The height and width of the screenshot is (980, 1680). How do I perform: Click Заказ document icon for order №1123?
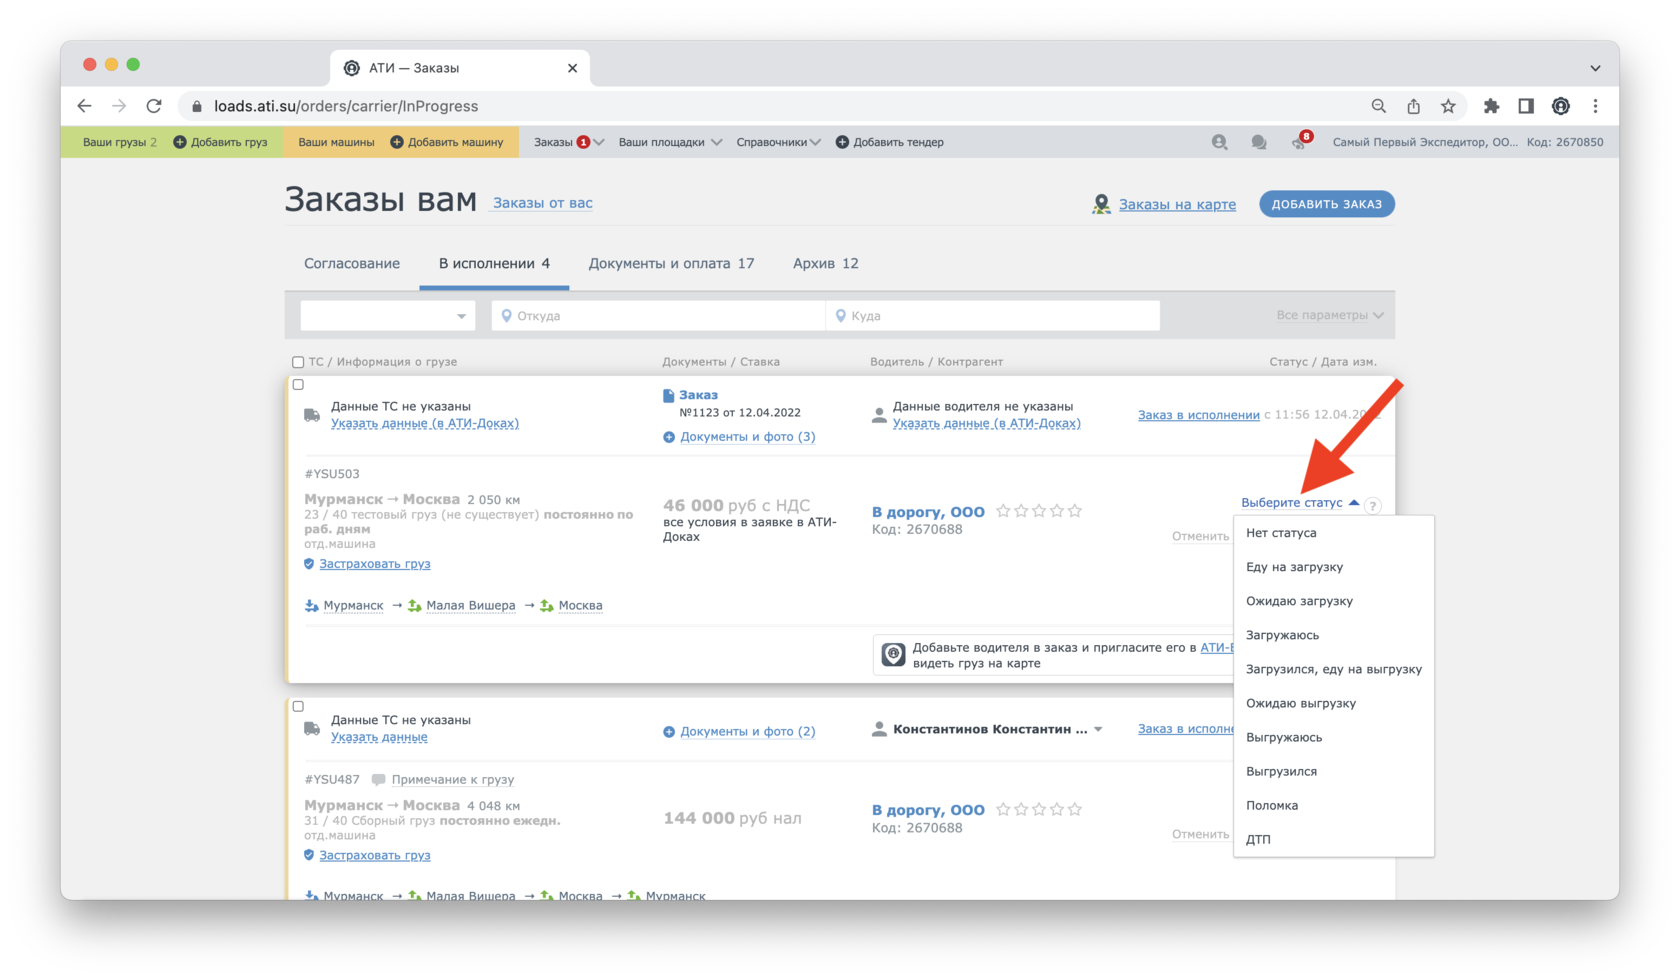click(668, 396)
